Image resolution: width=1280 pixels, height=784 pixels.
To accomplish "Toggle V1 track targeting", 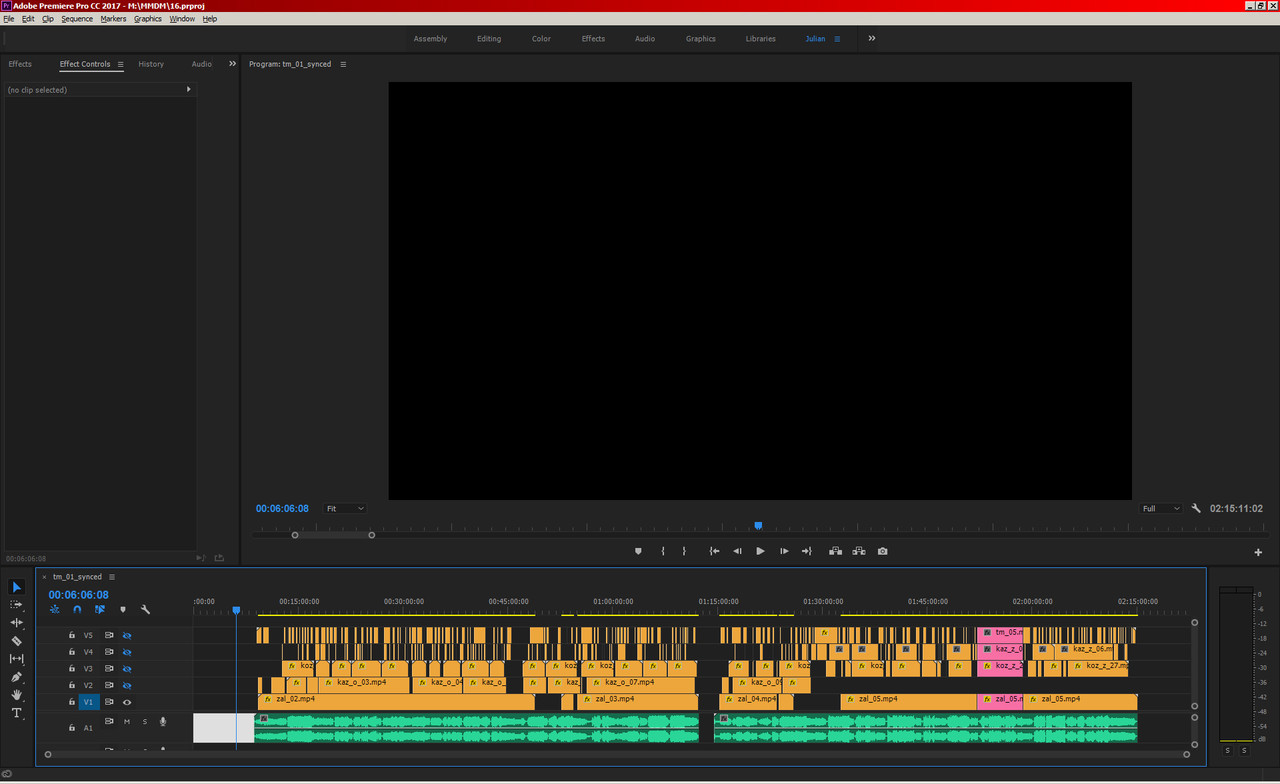I will (88, 702).
